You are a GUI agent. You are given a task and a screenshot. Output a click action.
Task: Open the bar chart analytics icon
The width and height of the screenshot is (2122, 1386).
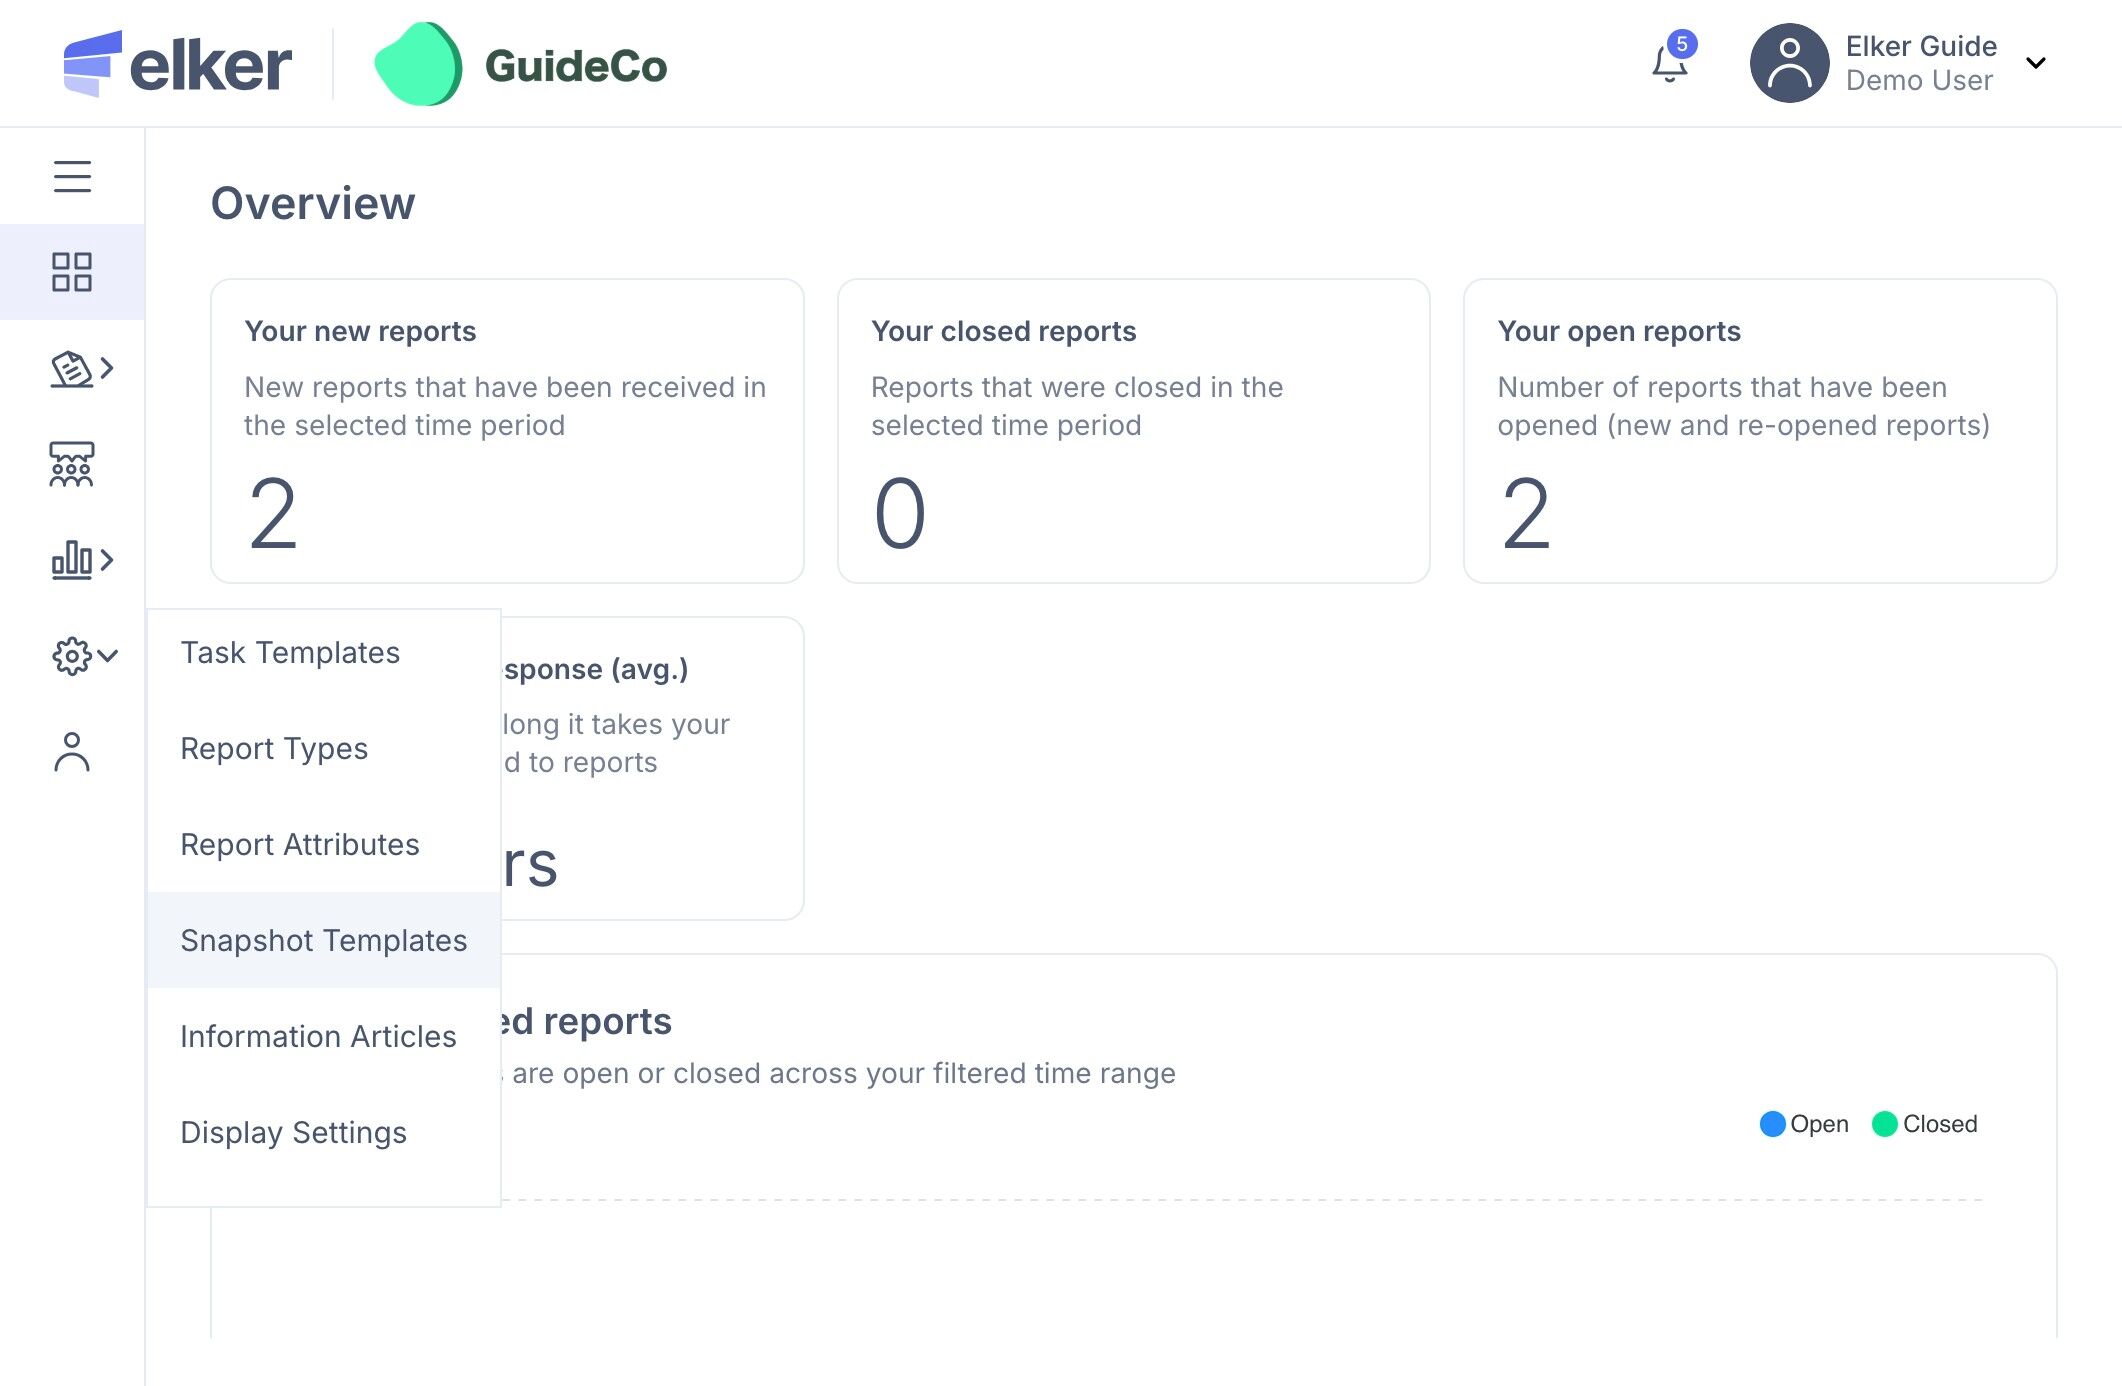[x=72, y=560]
